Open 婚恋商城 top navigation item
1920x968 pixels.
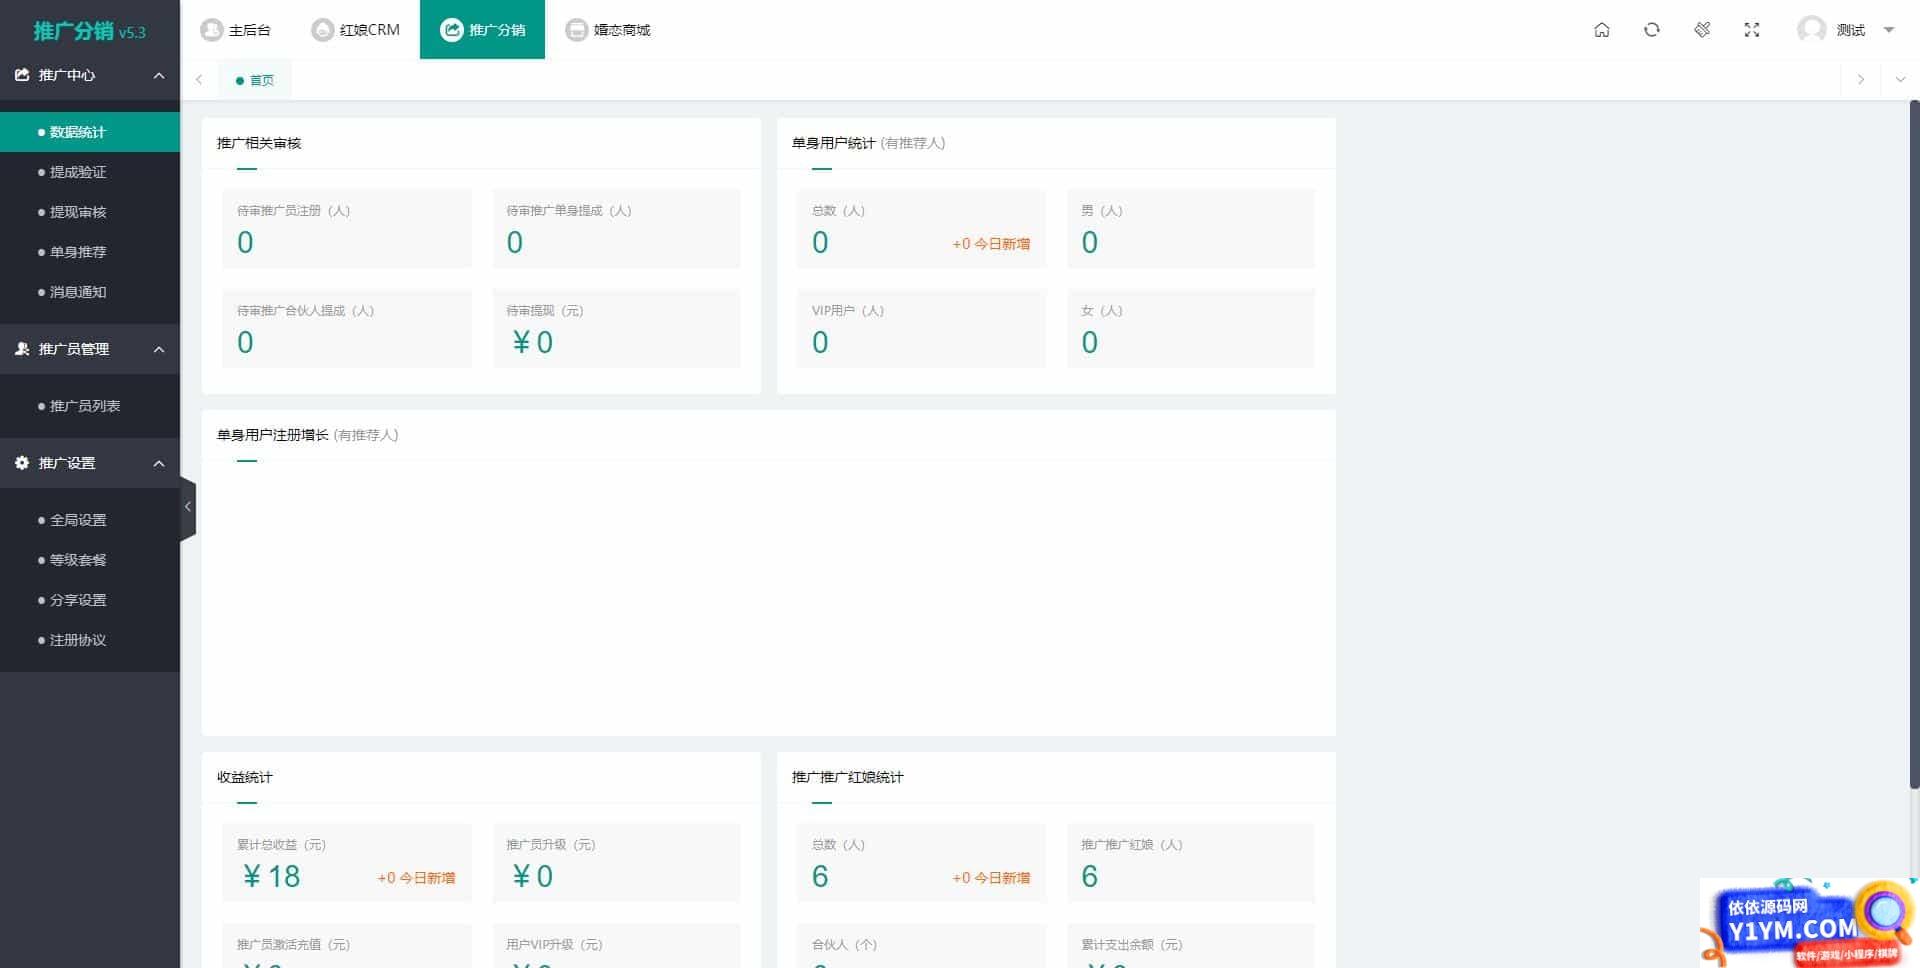pyautogui.click(x=608, y=30)
